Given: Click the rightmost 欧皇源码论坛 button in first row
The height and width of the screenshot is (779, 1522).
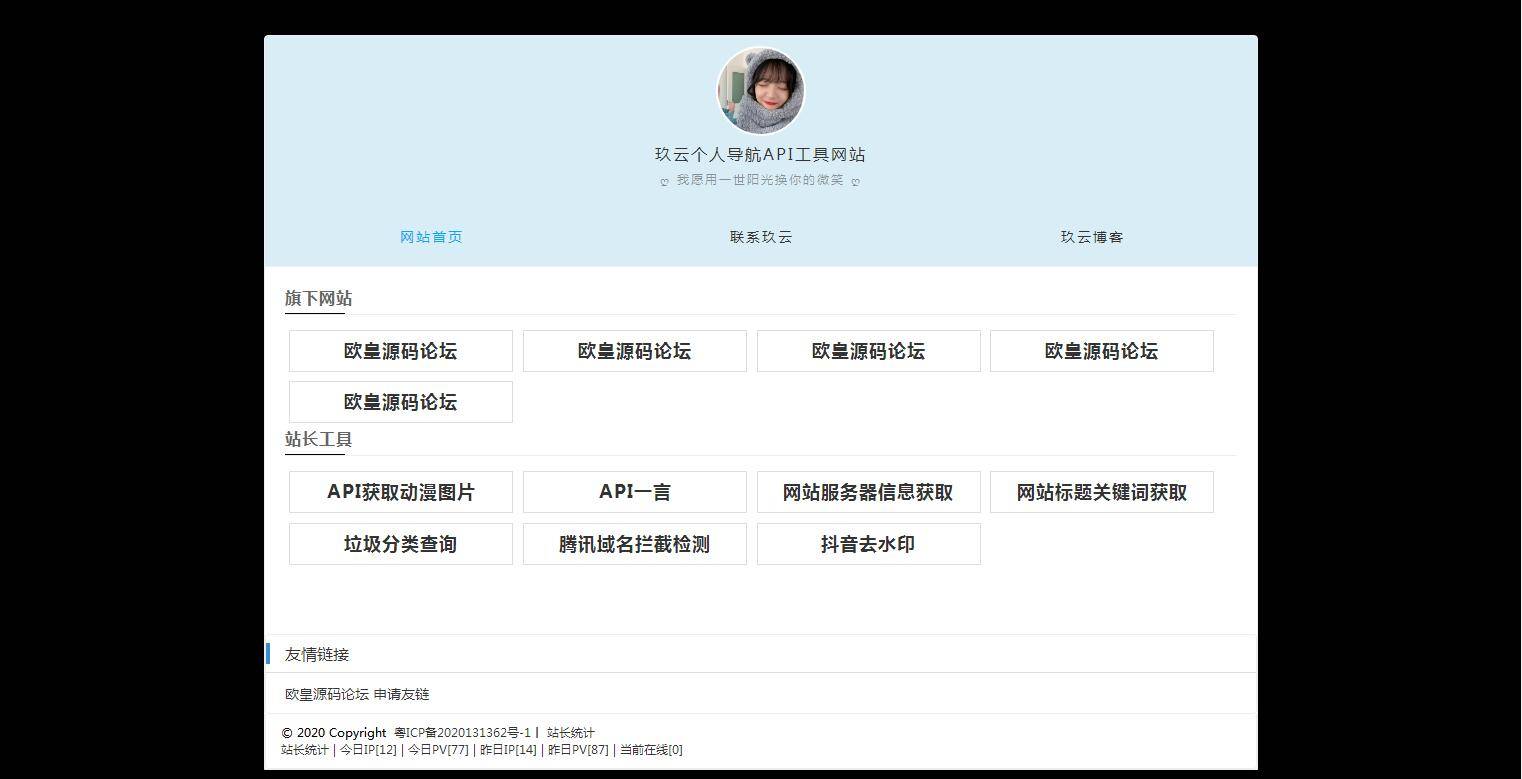Looking at the screenshot, I should tap(1101, 351).
